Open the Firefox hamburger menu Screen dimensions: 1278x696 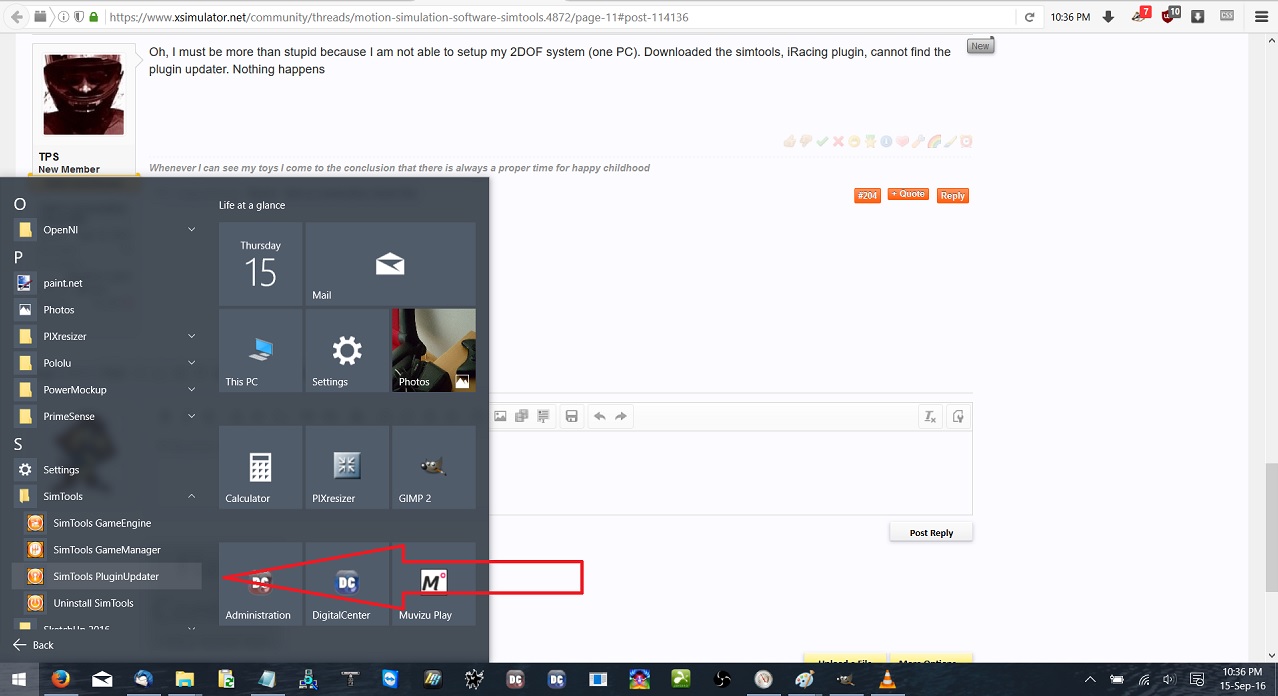1261,17
